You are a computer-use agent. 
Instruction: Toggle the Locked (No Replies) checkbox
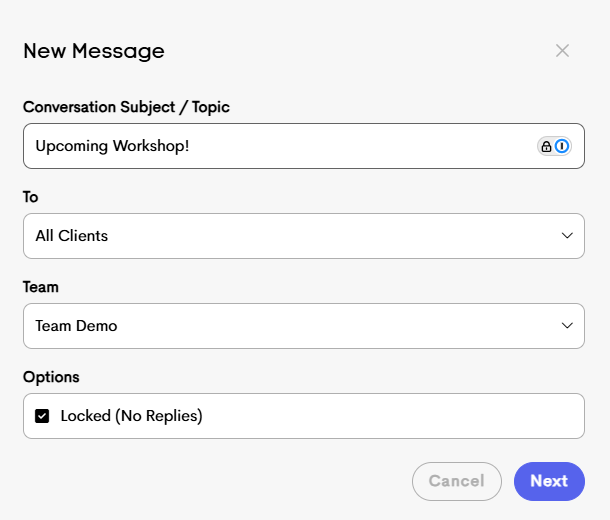(42, 416)
